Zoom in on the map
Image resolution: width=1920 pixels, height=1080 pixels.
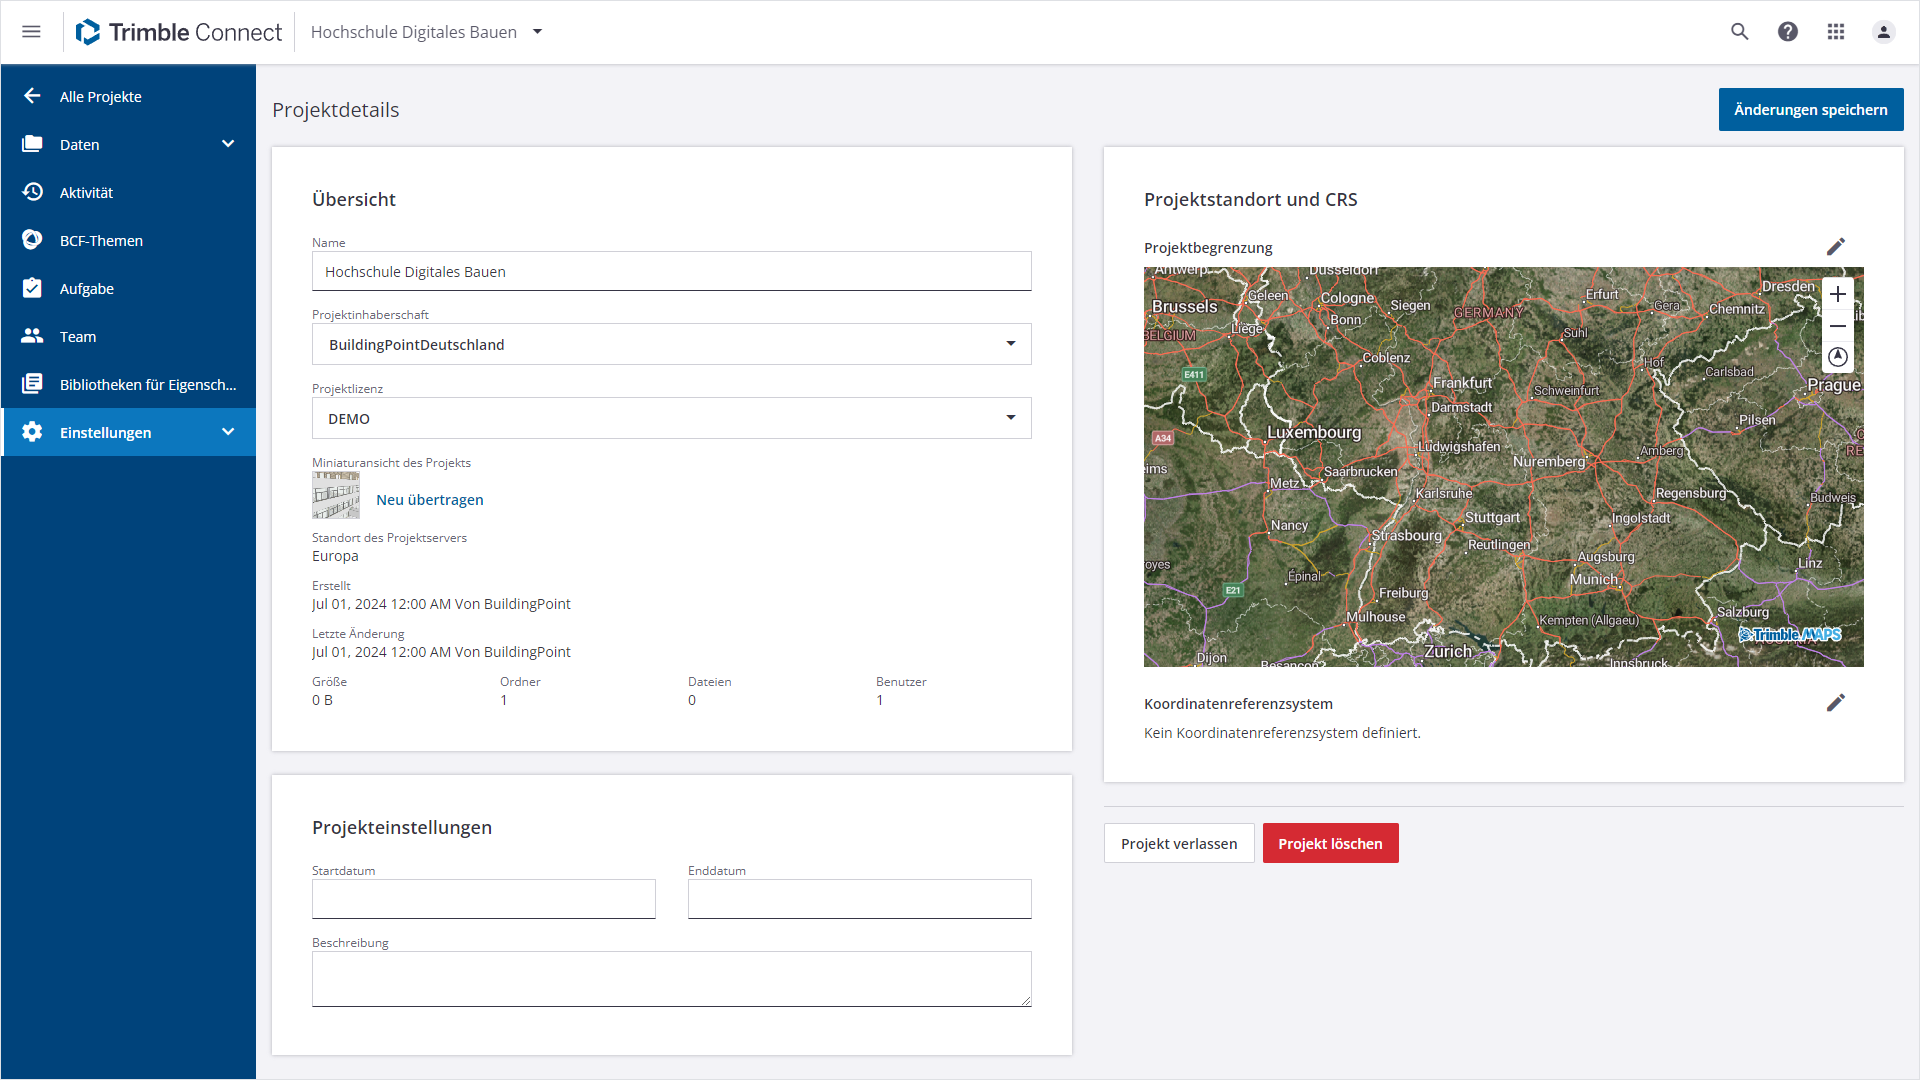click(x=1838, y=294)
